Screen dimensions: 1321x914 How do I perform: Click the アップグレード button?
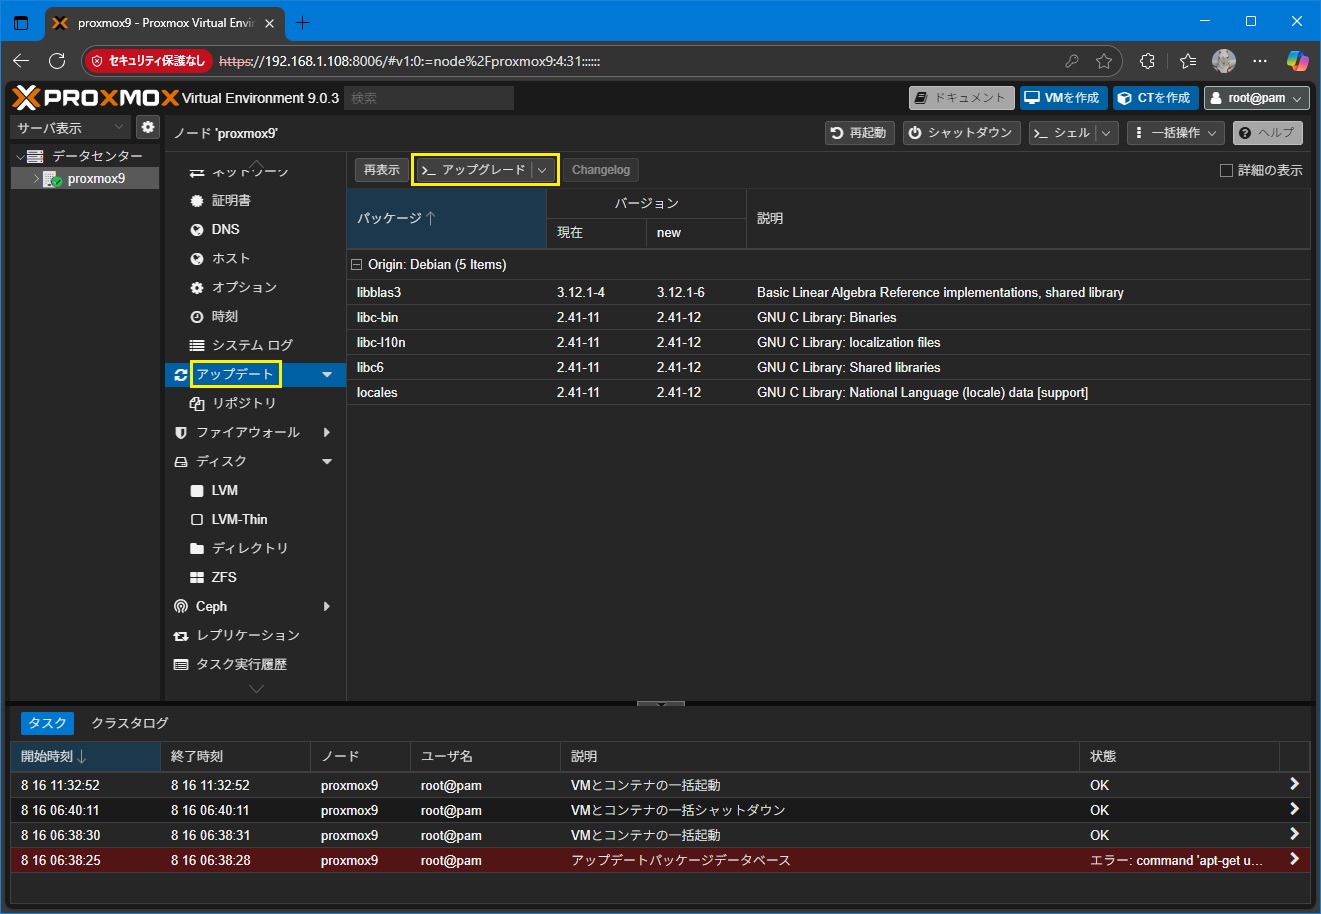pos(474,170)
